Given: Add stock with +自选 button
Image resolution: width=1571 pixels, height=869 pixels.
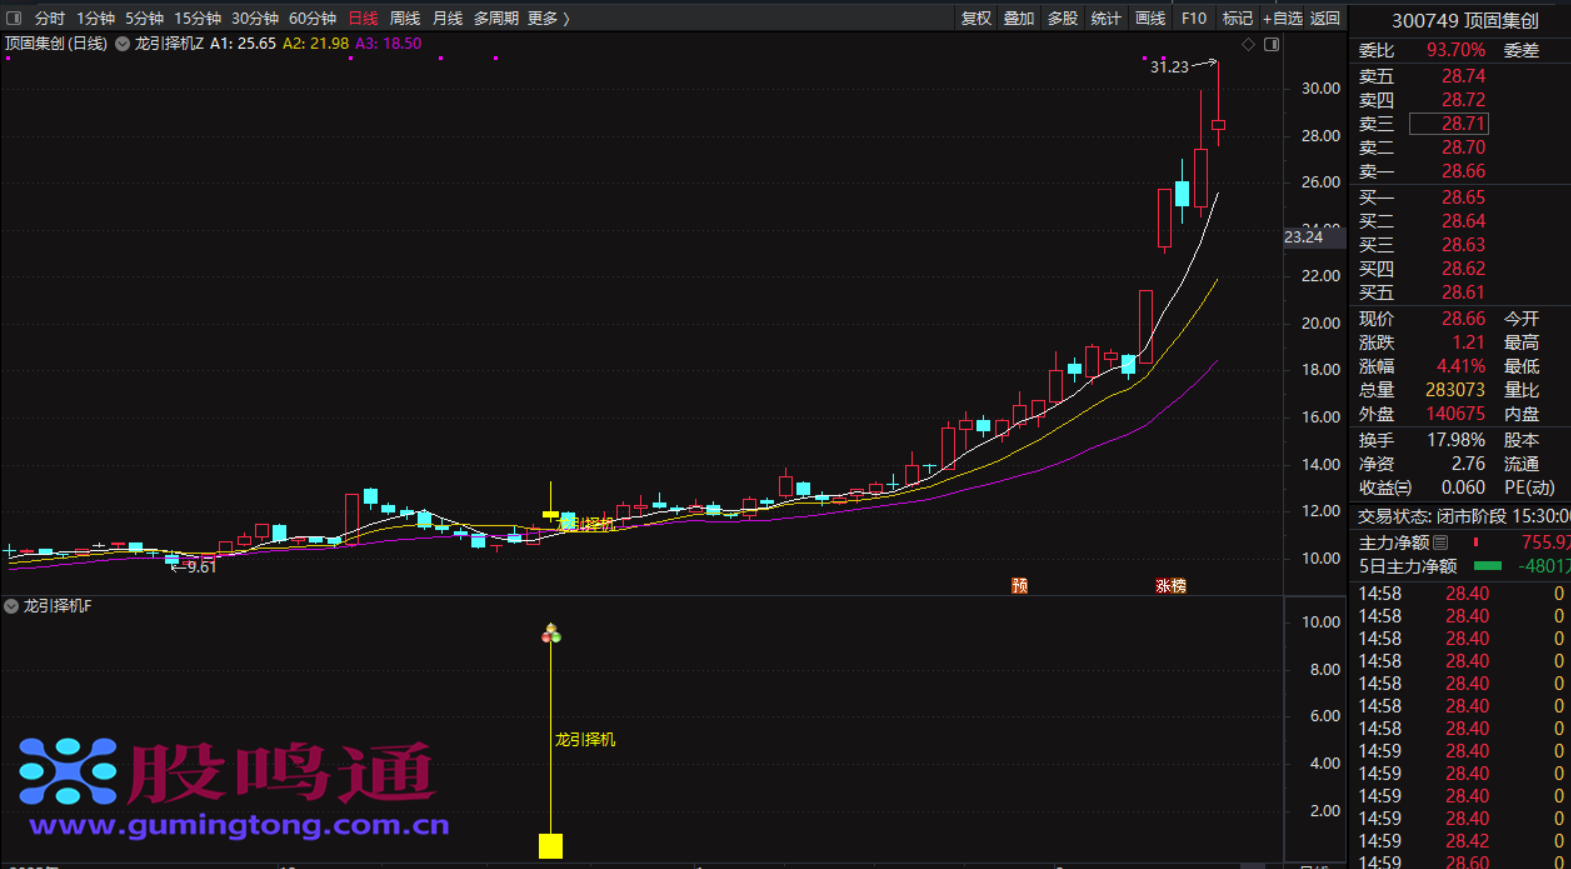Looking at the screenshot, I should coord(1282,18).
